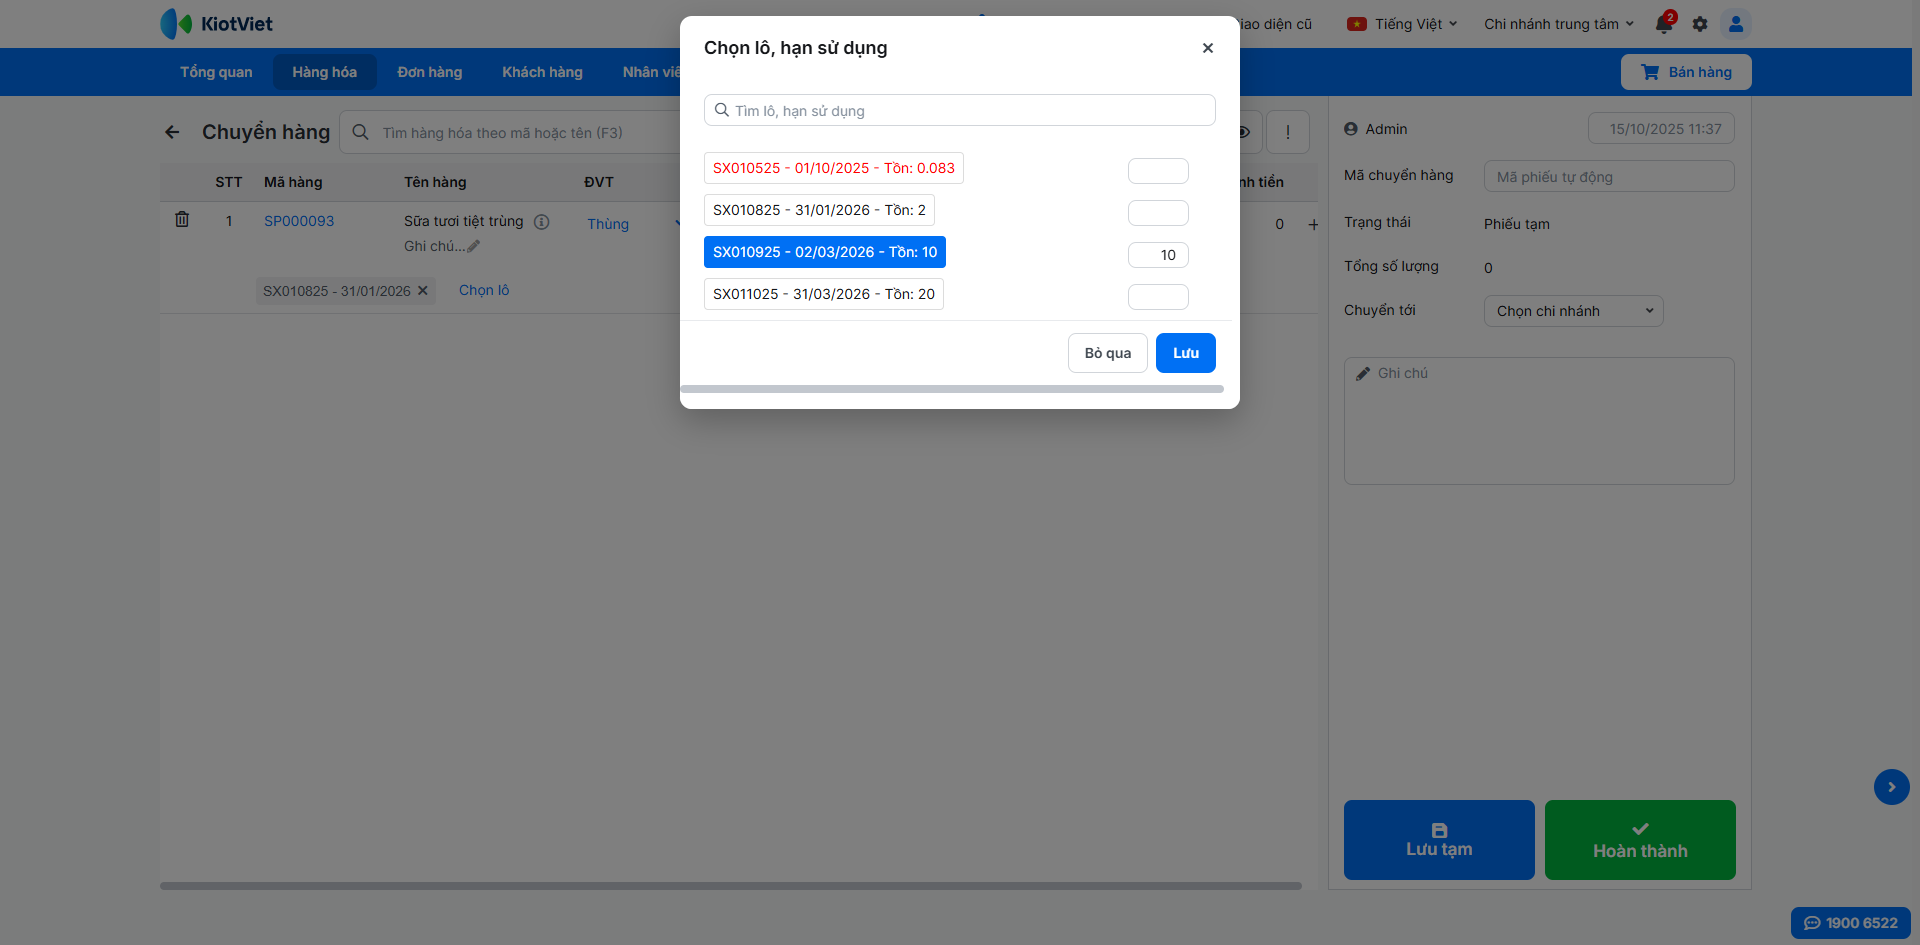Screen dimensions: 1920x945
Task: Edit quantity field for batch SX011025
Action: click(x=1158, y=297)
